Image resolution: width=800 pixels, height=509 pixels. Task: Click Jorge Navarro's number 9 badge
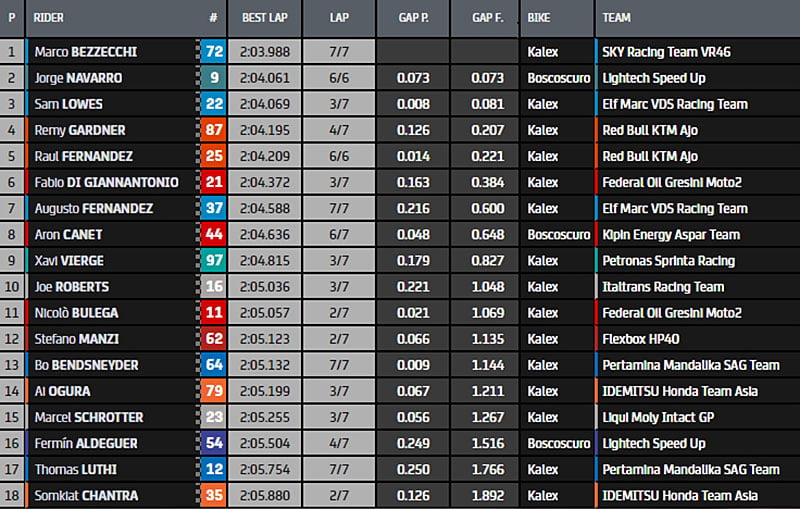pyautogui.click(x=213, y=78)
